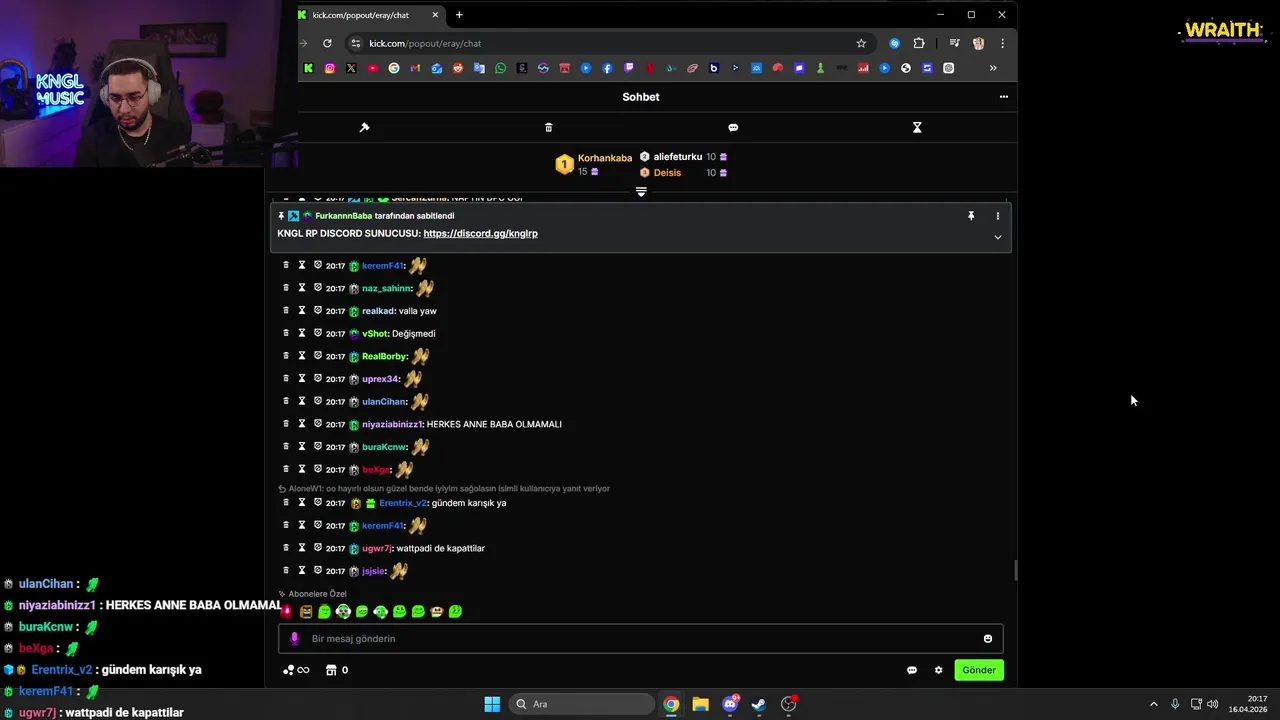Open chat settings gear icon
1280x720 pixels.
(x=938, y=670)
